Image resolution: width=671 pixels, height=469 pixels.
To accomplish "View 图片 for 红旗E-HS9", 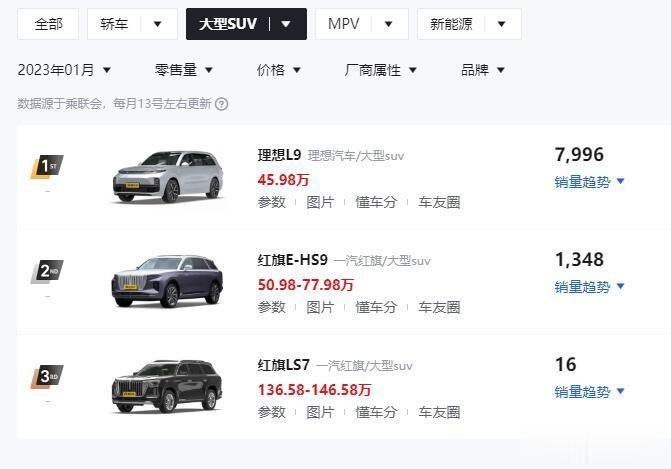I will [320, 307].
